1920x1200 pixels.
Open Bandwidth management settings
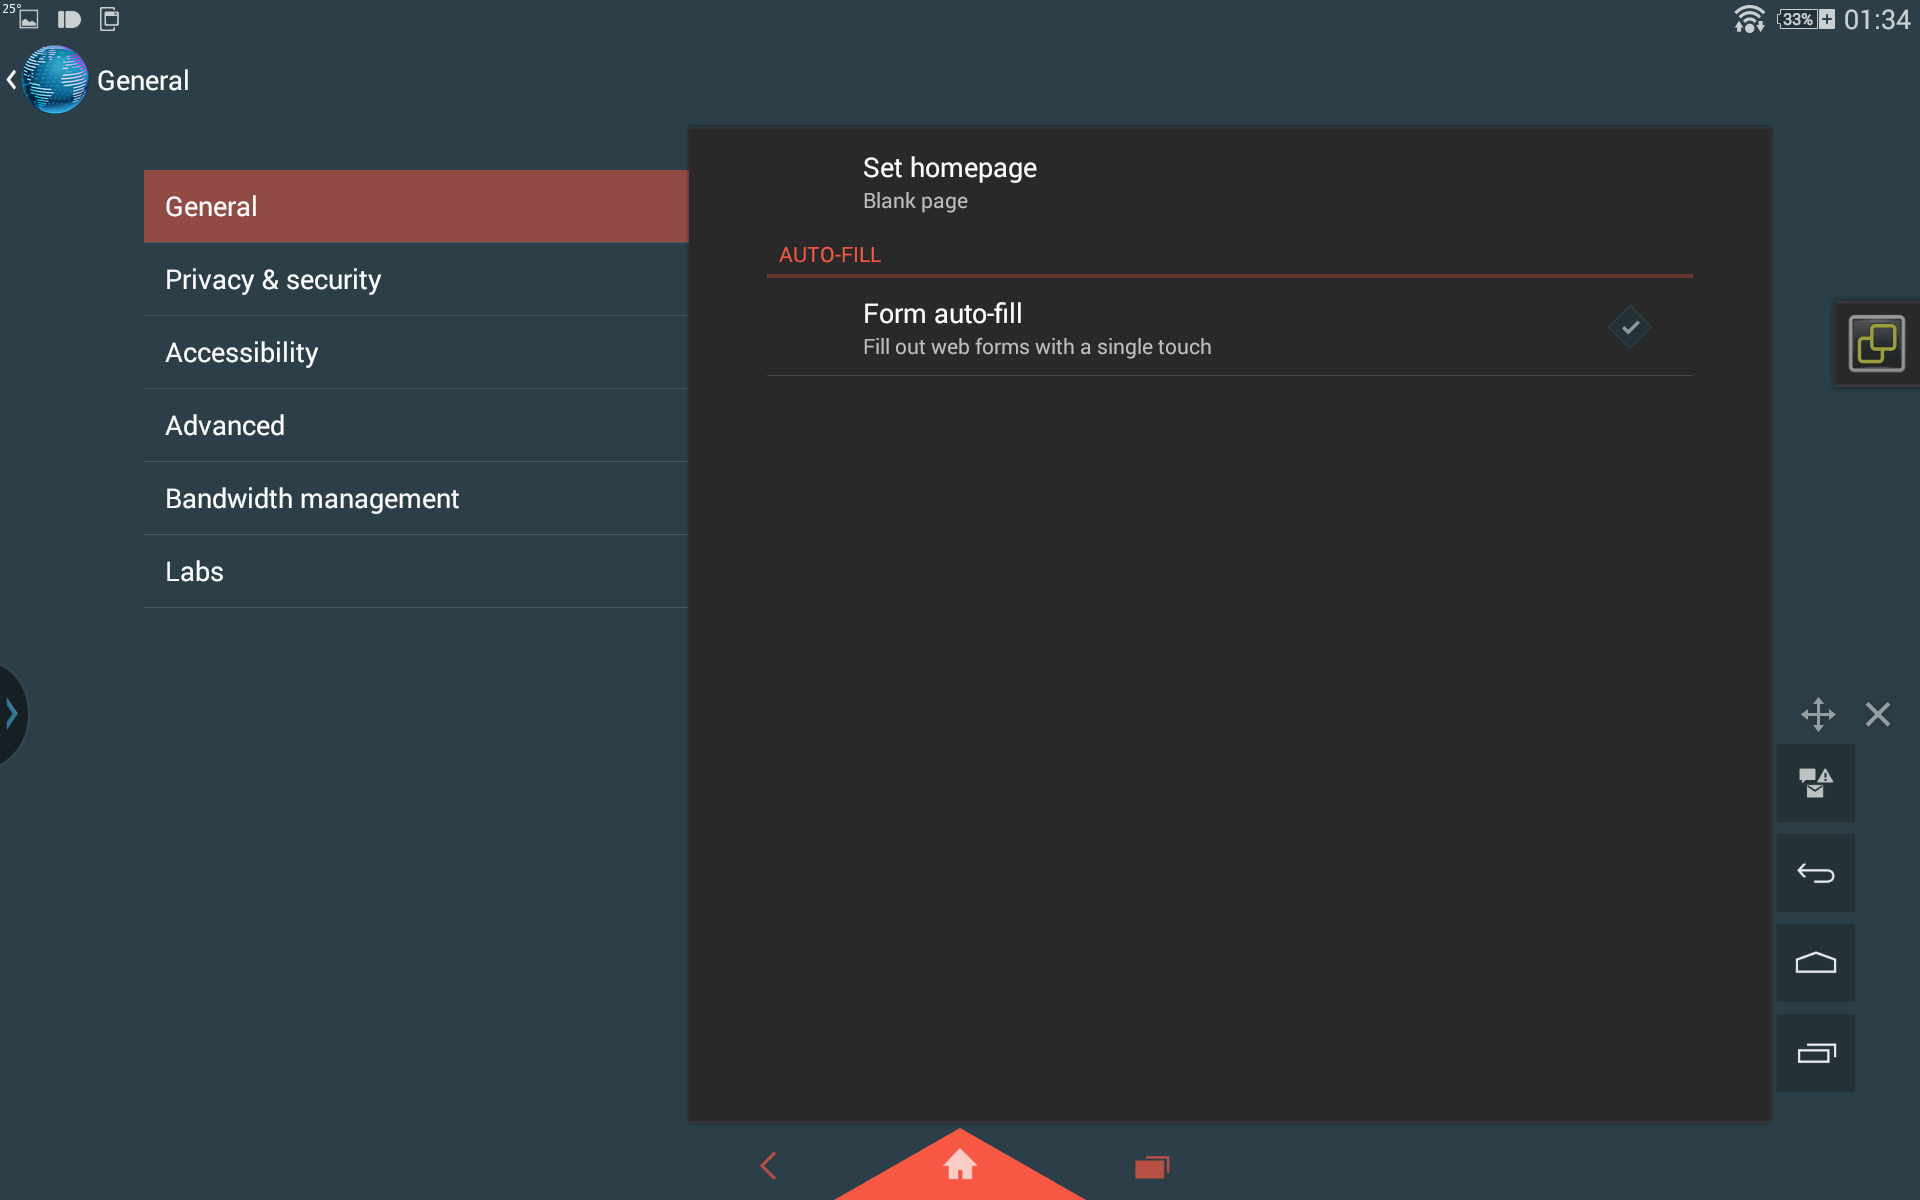point(416,498)
